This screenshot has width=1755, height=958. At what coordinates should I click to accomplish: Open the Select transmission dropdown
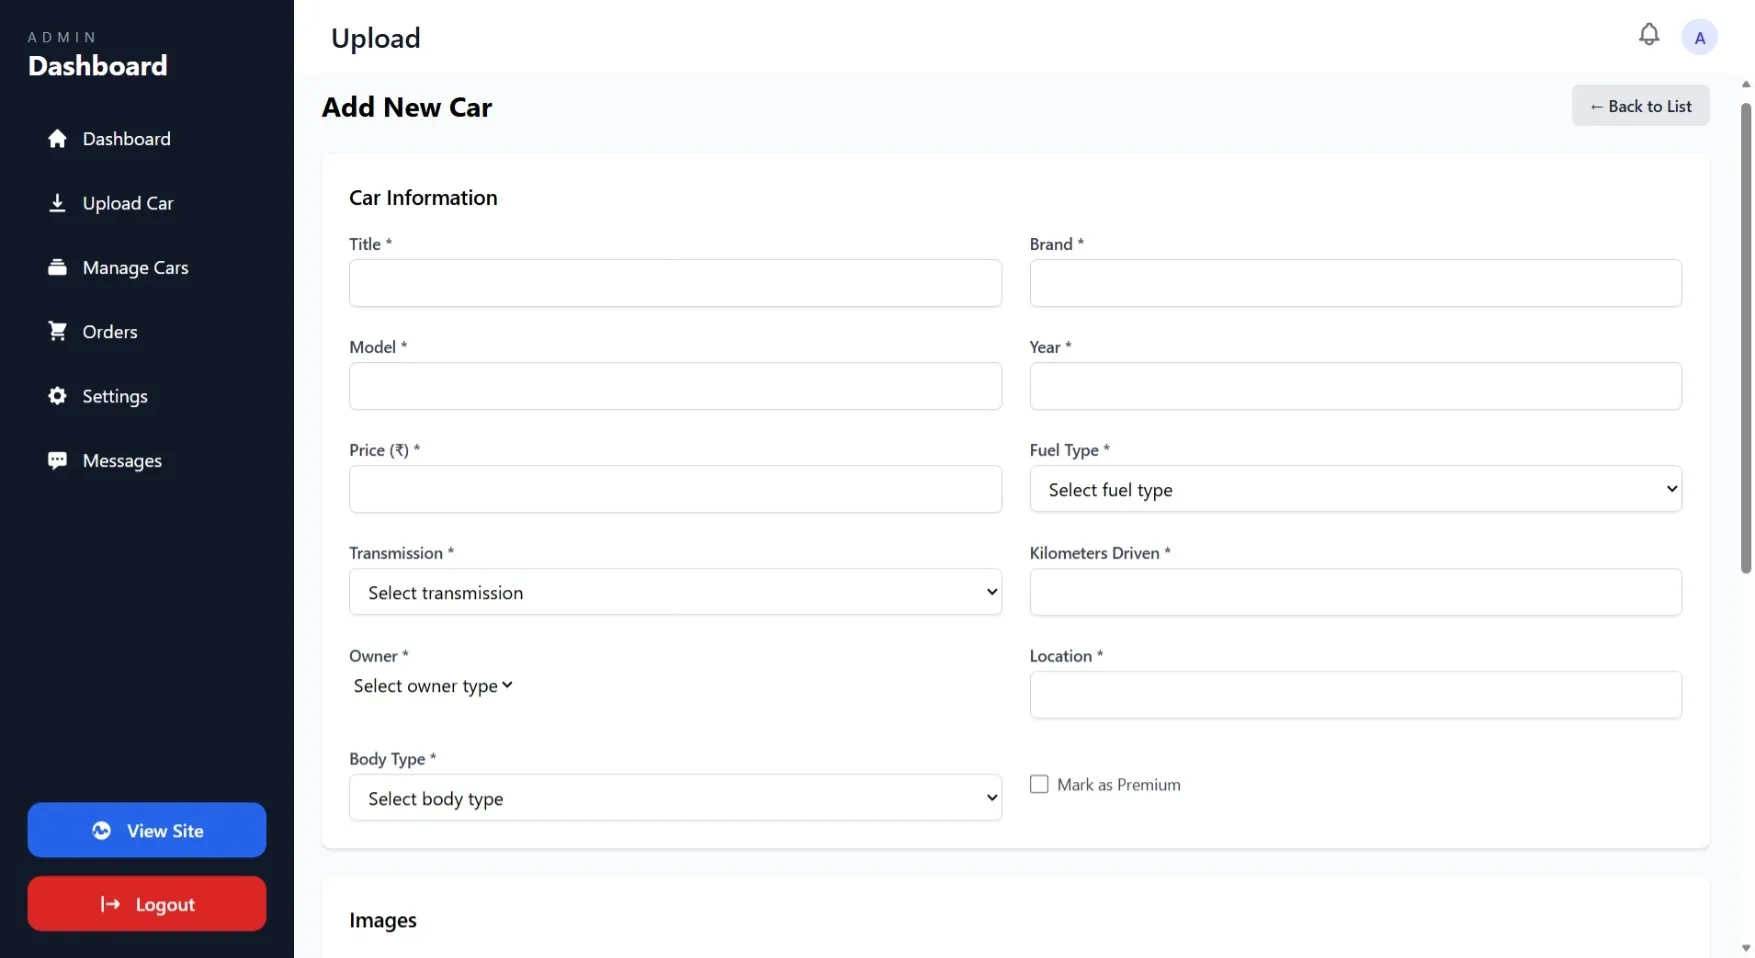coord(675,592)
